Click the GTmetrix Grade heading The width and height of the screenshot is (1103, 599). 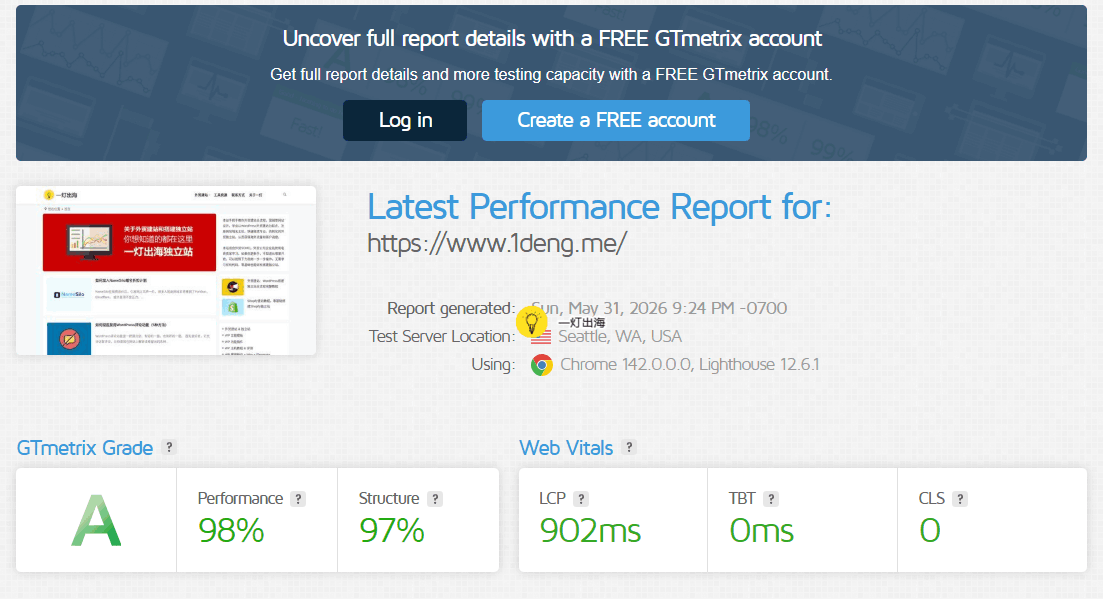[84, 448]
